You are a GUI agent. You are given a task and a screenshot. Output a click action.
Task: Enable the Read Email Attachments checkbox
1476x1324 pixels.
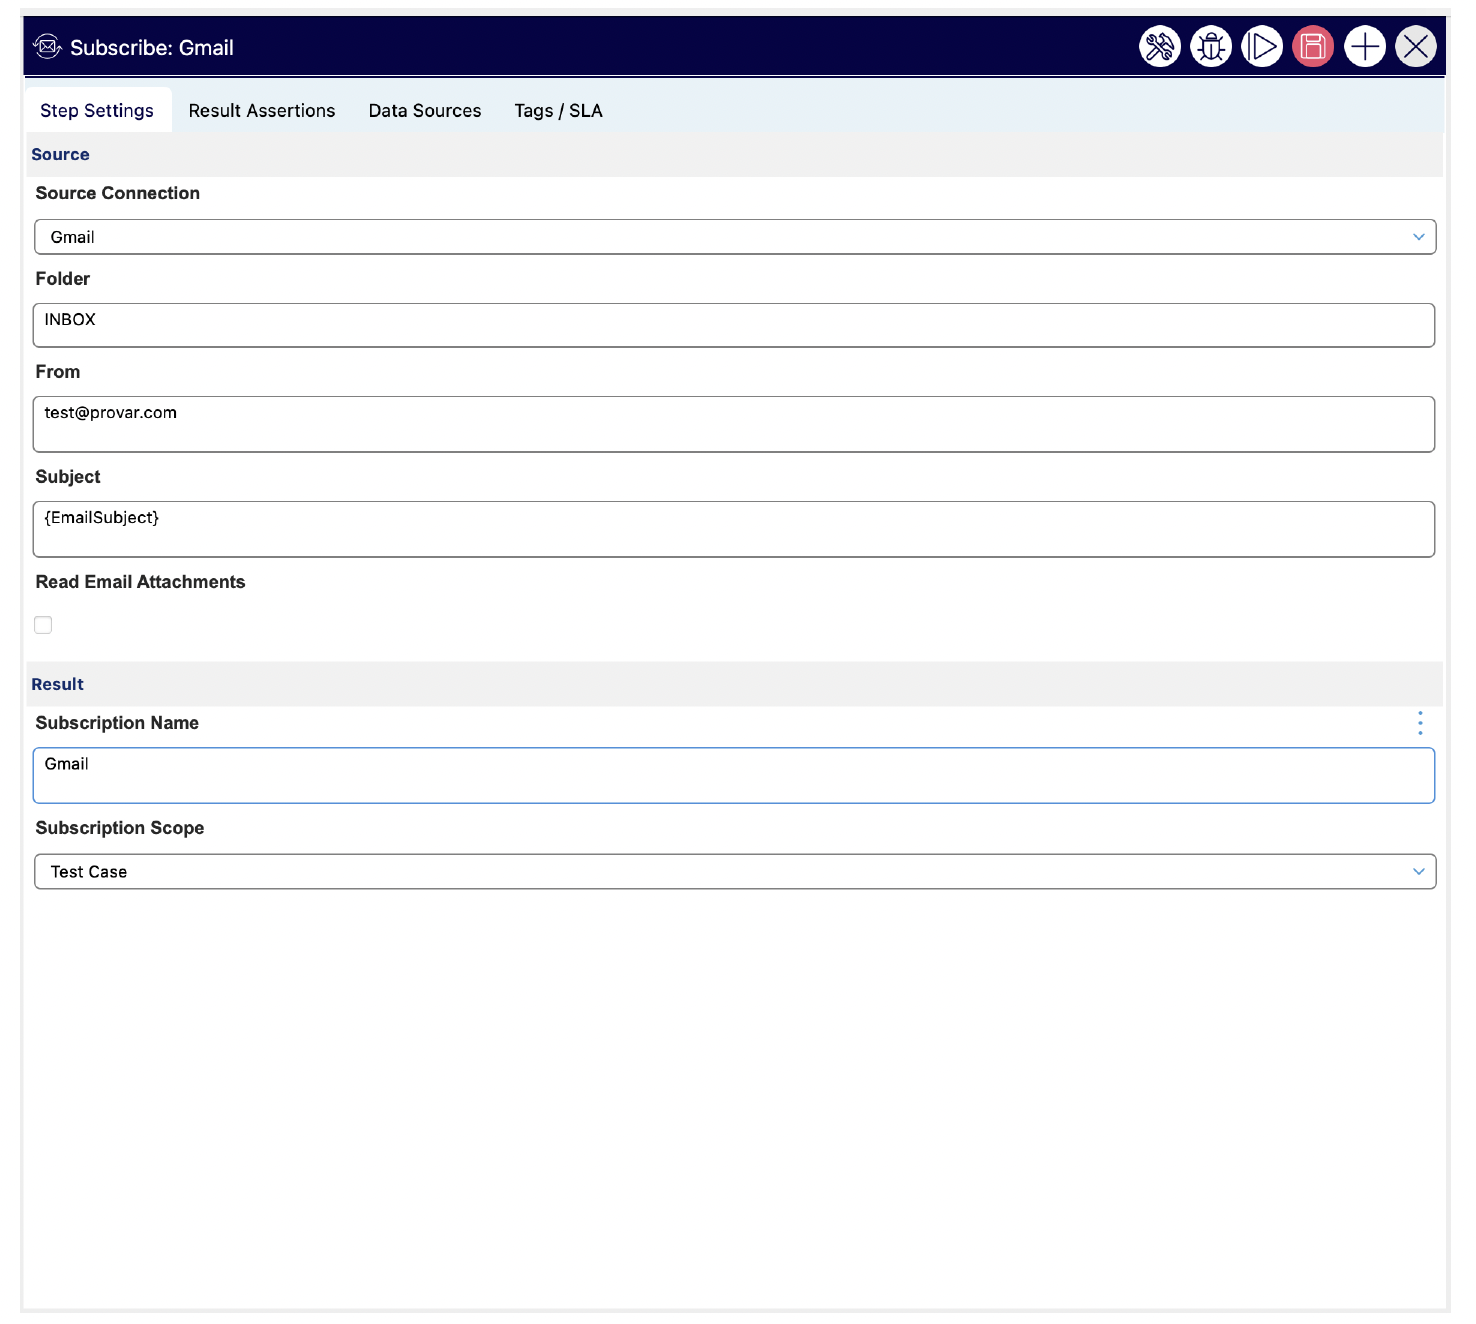click(43, 625)
